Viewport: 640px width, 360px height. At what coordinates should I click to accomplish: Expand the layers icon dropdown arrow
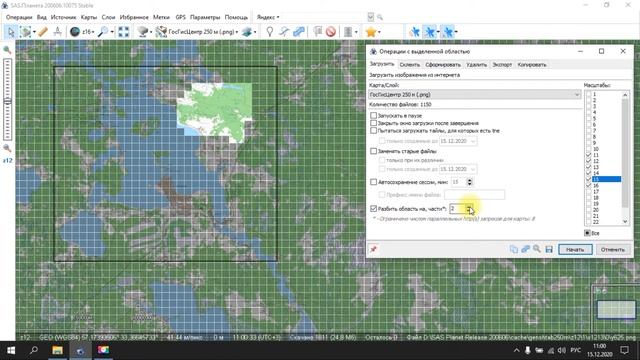[255, 32]
